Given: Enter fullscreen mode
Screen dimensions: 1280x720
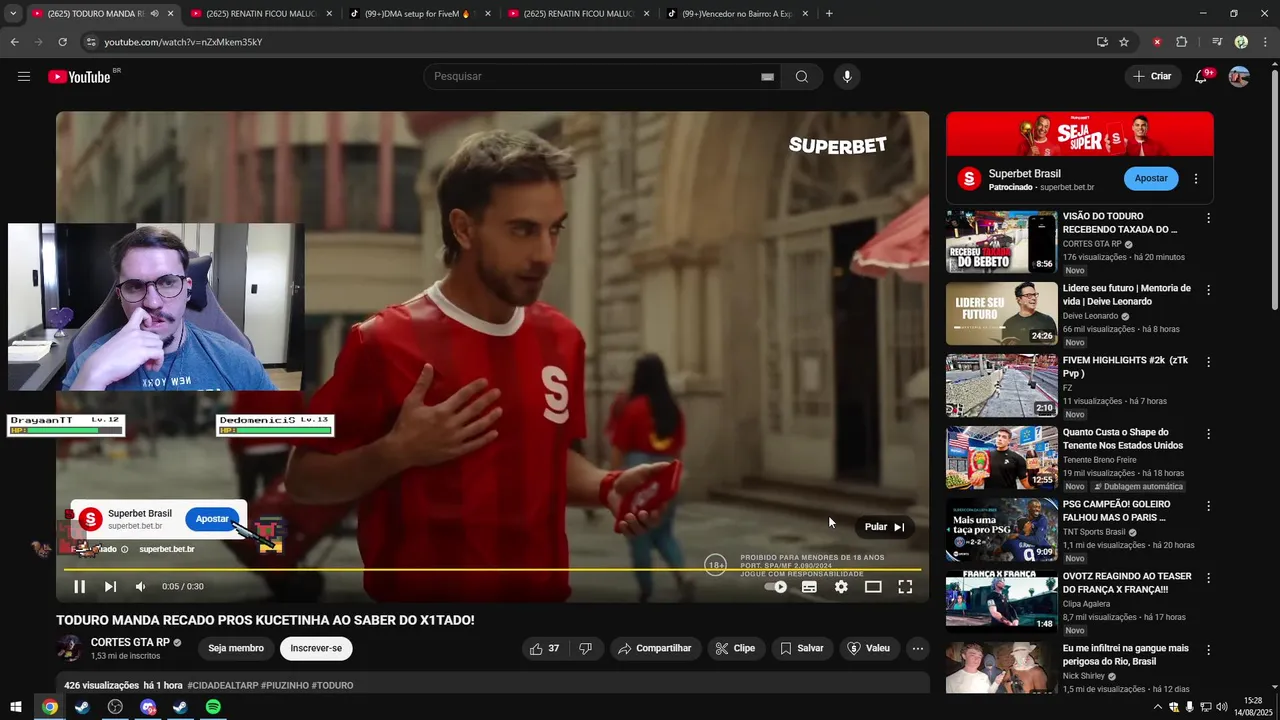Looking at the screenshot, I should tap(905, 587).
